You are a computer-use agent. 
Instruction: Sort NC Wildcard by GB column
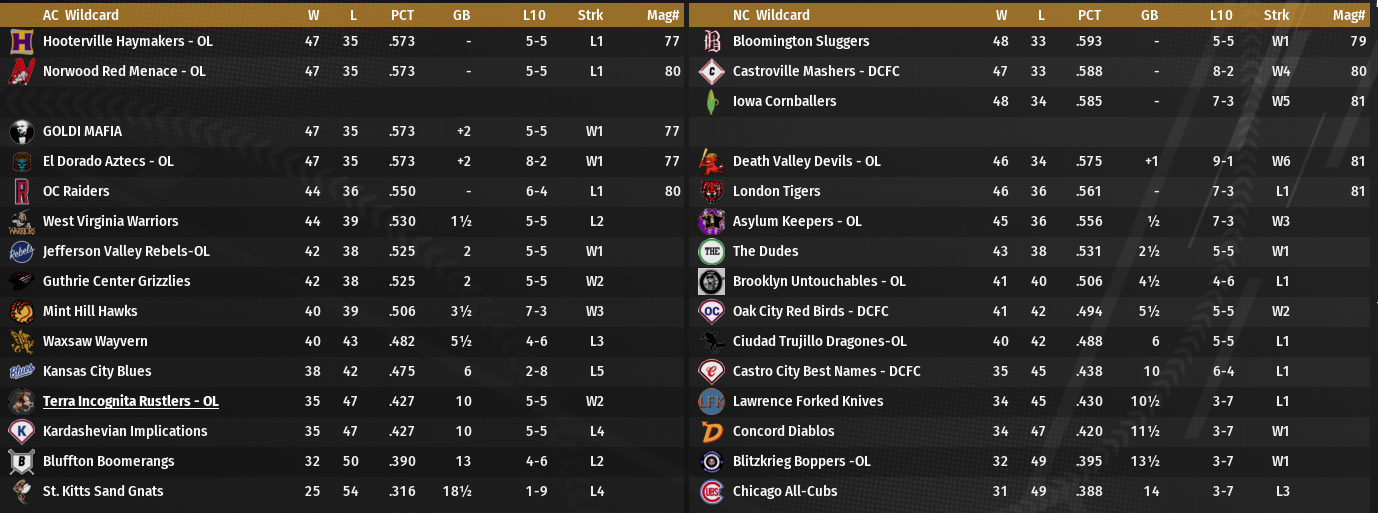click(1149, 15)
